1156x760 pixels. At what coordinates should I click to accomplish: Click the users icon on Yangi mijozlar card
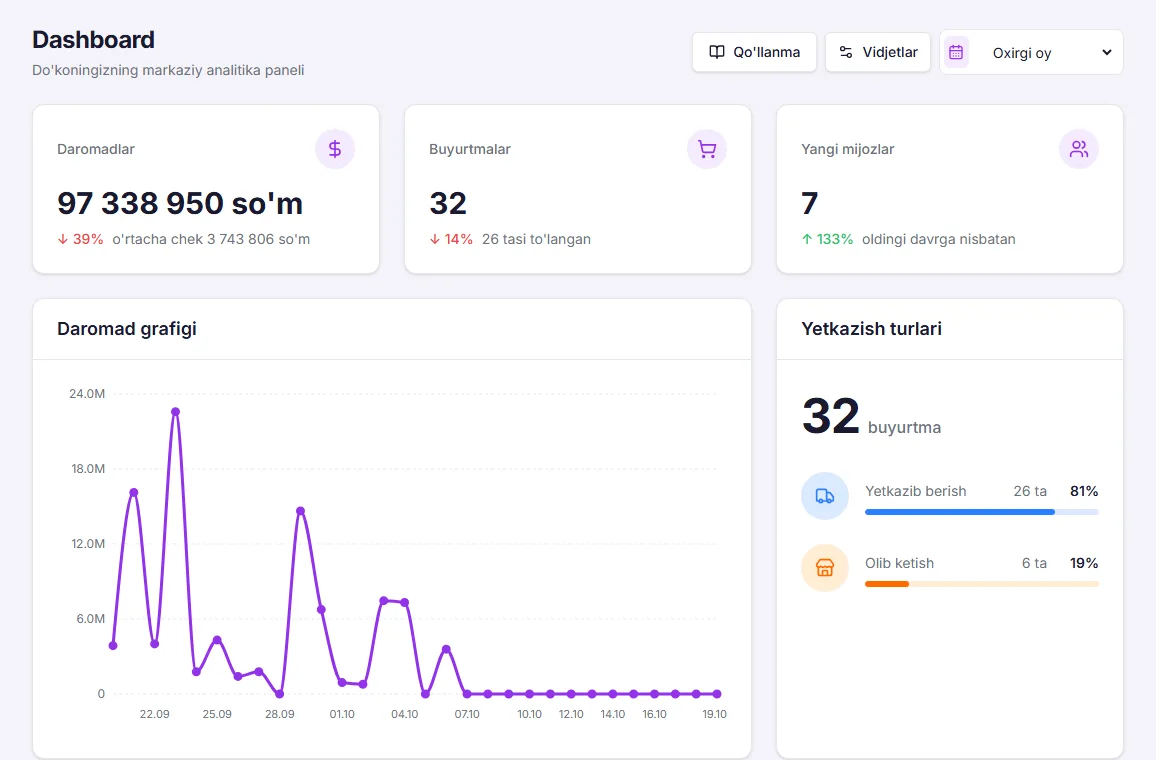point(1079,149)
